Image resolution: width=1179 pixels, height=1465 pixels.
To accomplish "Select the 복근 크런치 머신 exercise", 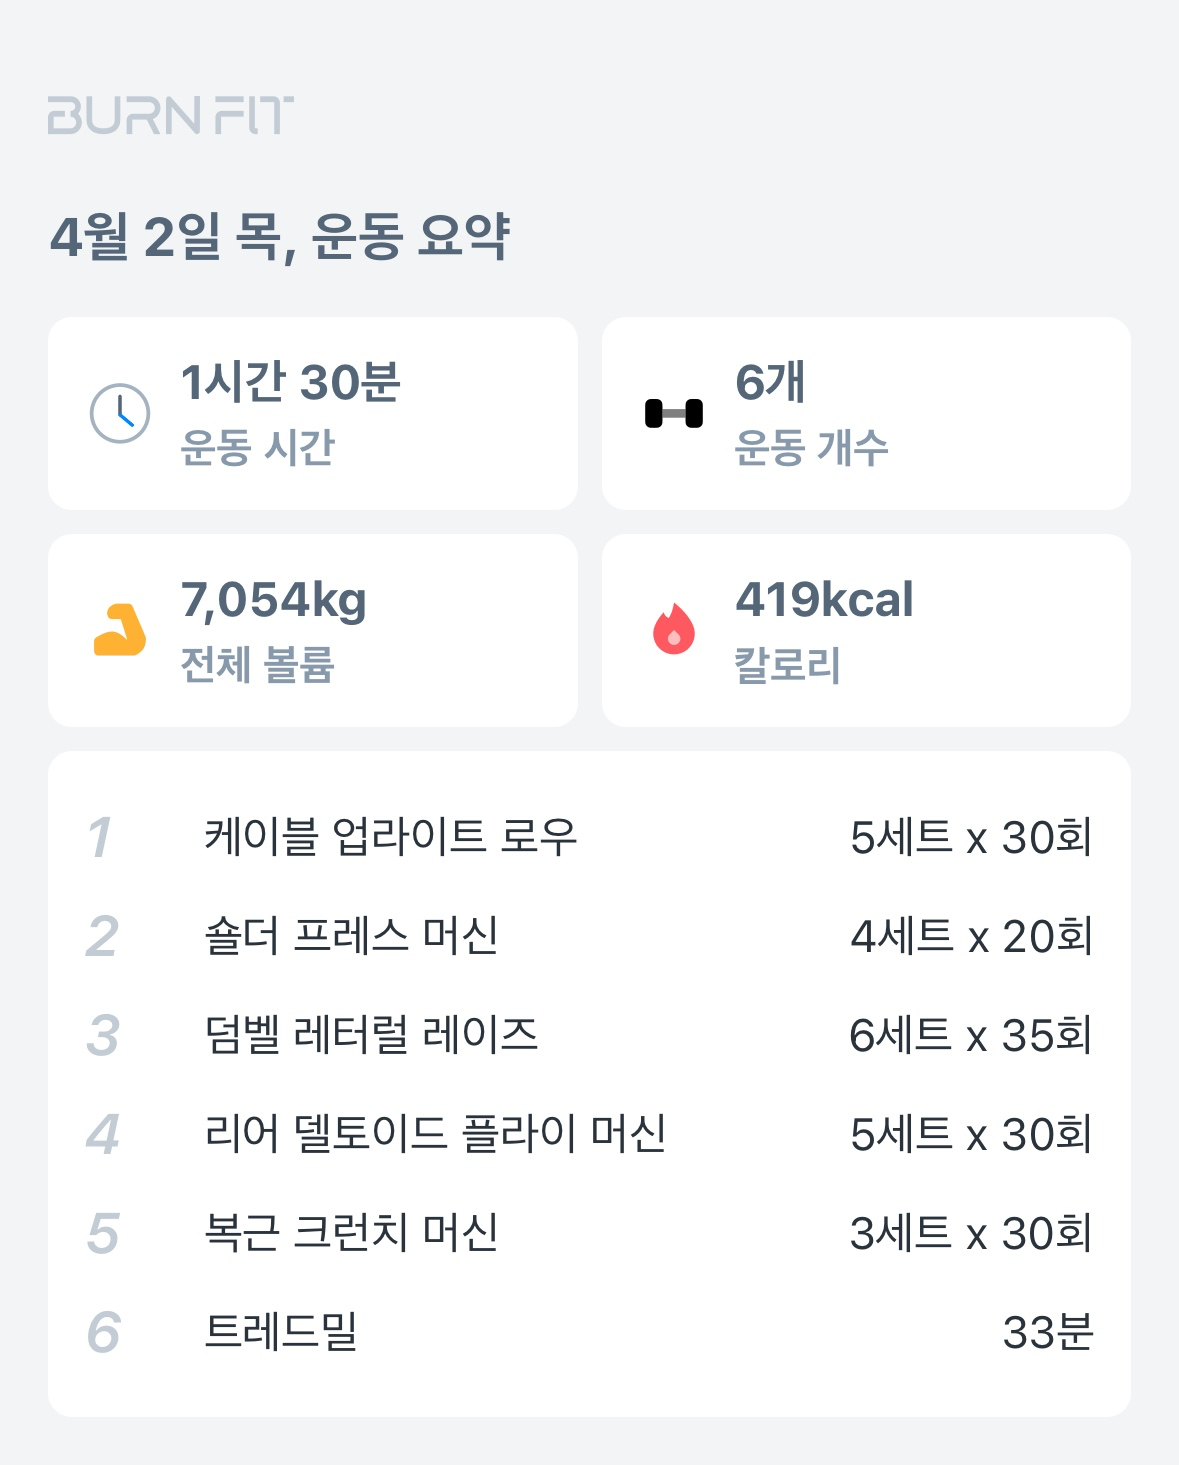I will (x=351, y=1233).
